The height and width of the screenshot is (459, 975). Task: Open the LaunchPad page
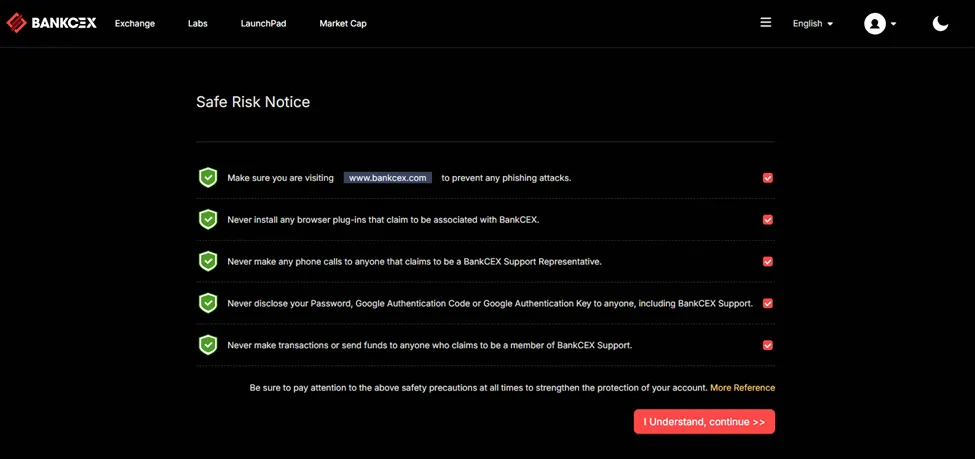[264, 24]
